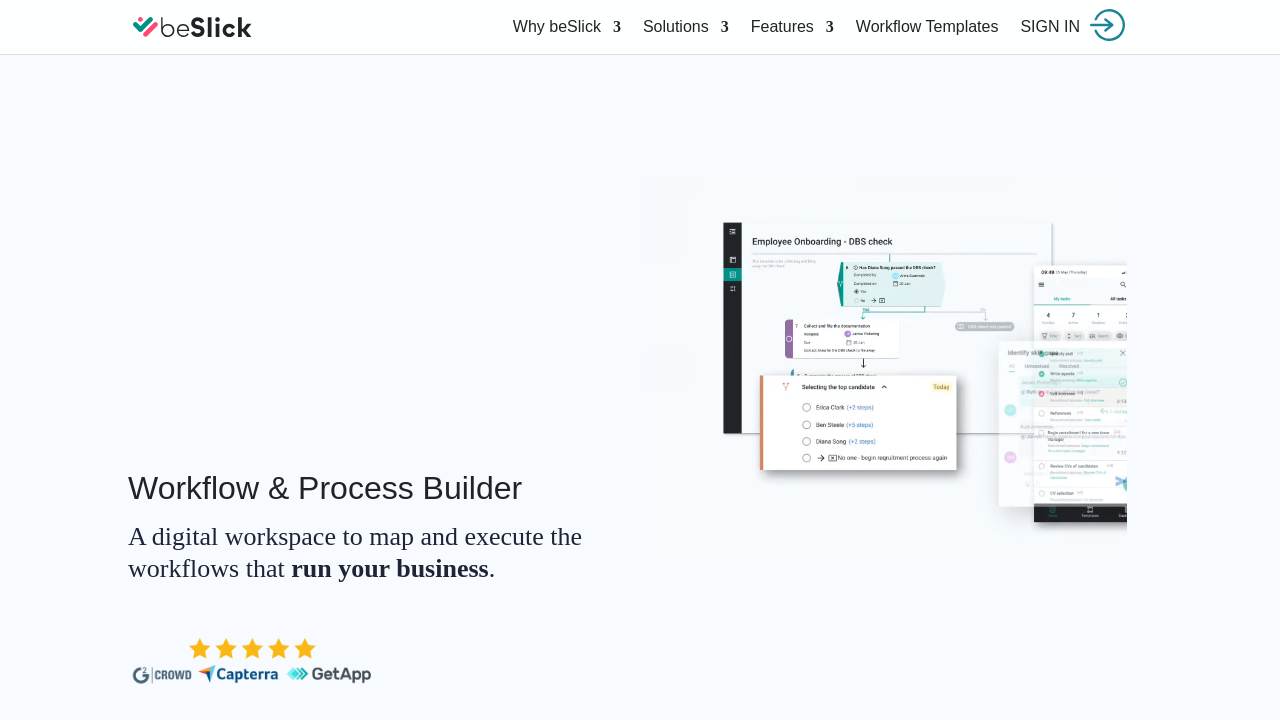Click the five-star rating graphic
The height and width of the screenshot is (720, 1280).
point(252,649)
